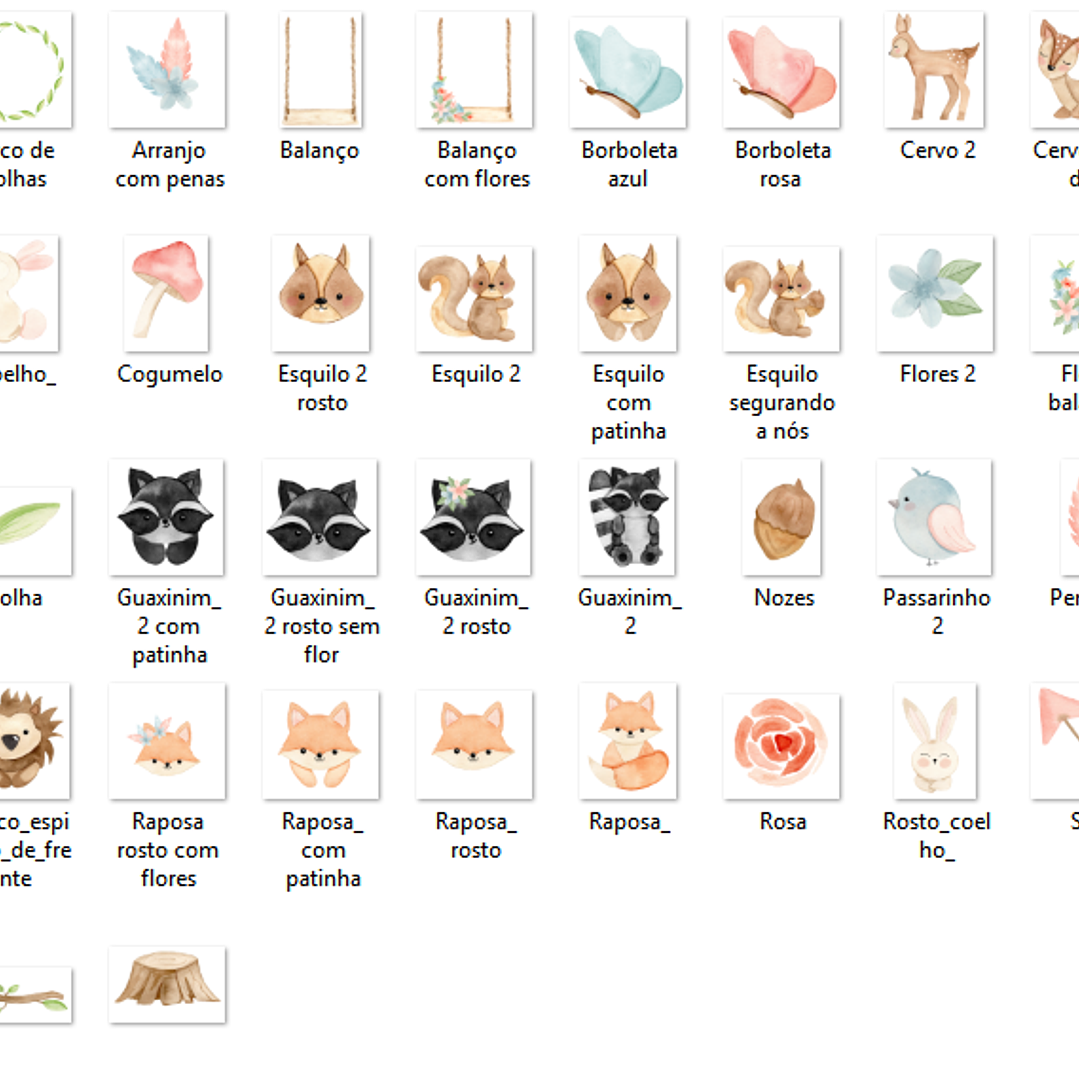1079x1079 pixels.
Task: Select the plain Balanço swing image
Action: point(320,70)
